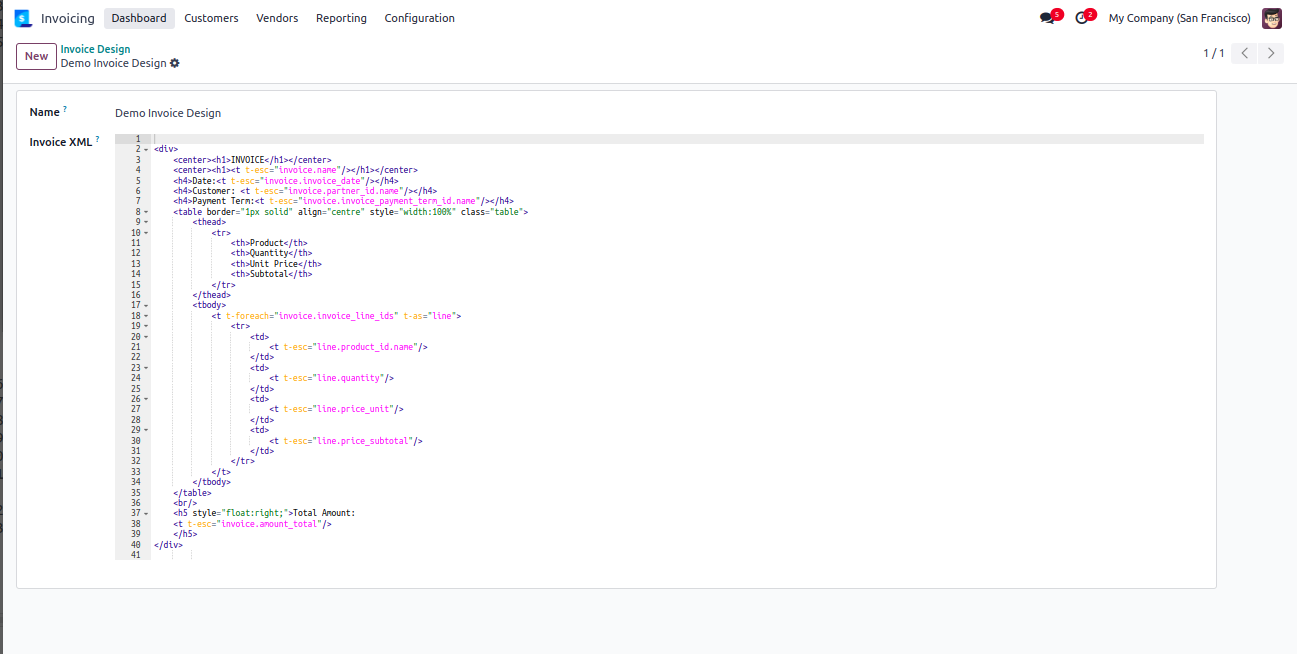Click the line.product_id.name expression
This screenshot has height=654, width=1297.
(366, 347)
